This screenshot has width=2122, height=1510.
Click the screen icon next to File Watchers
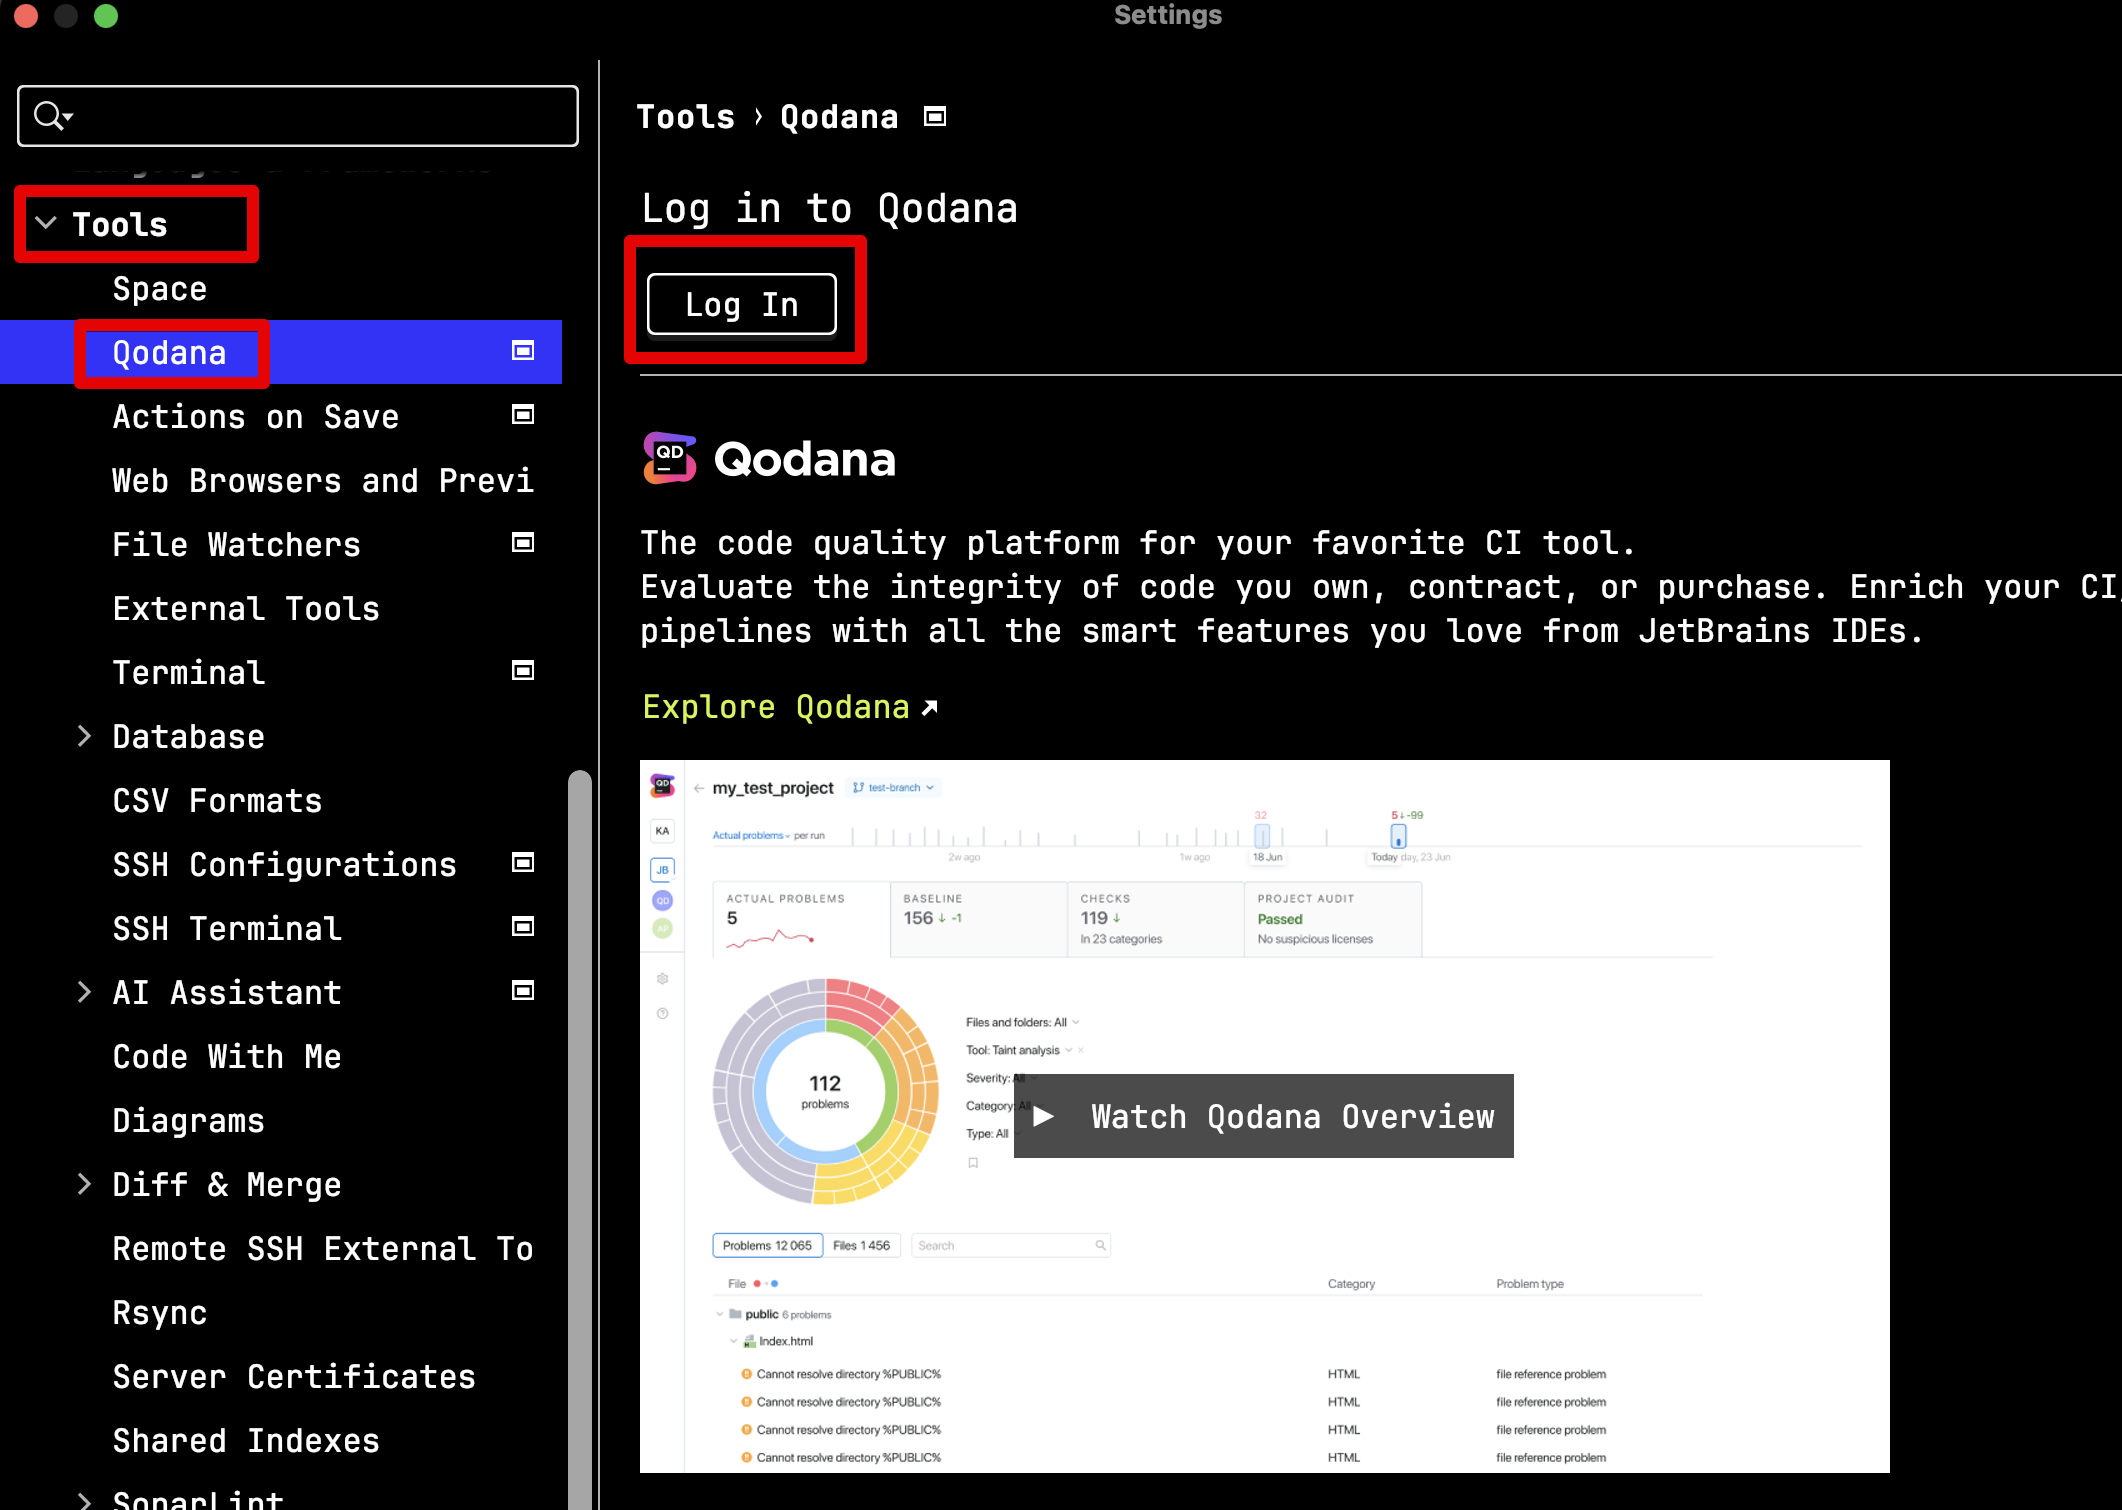click(522, 542)
